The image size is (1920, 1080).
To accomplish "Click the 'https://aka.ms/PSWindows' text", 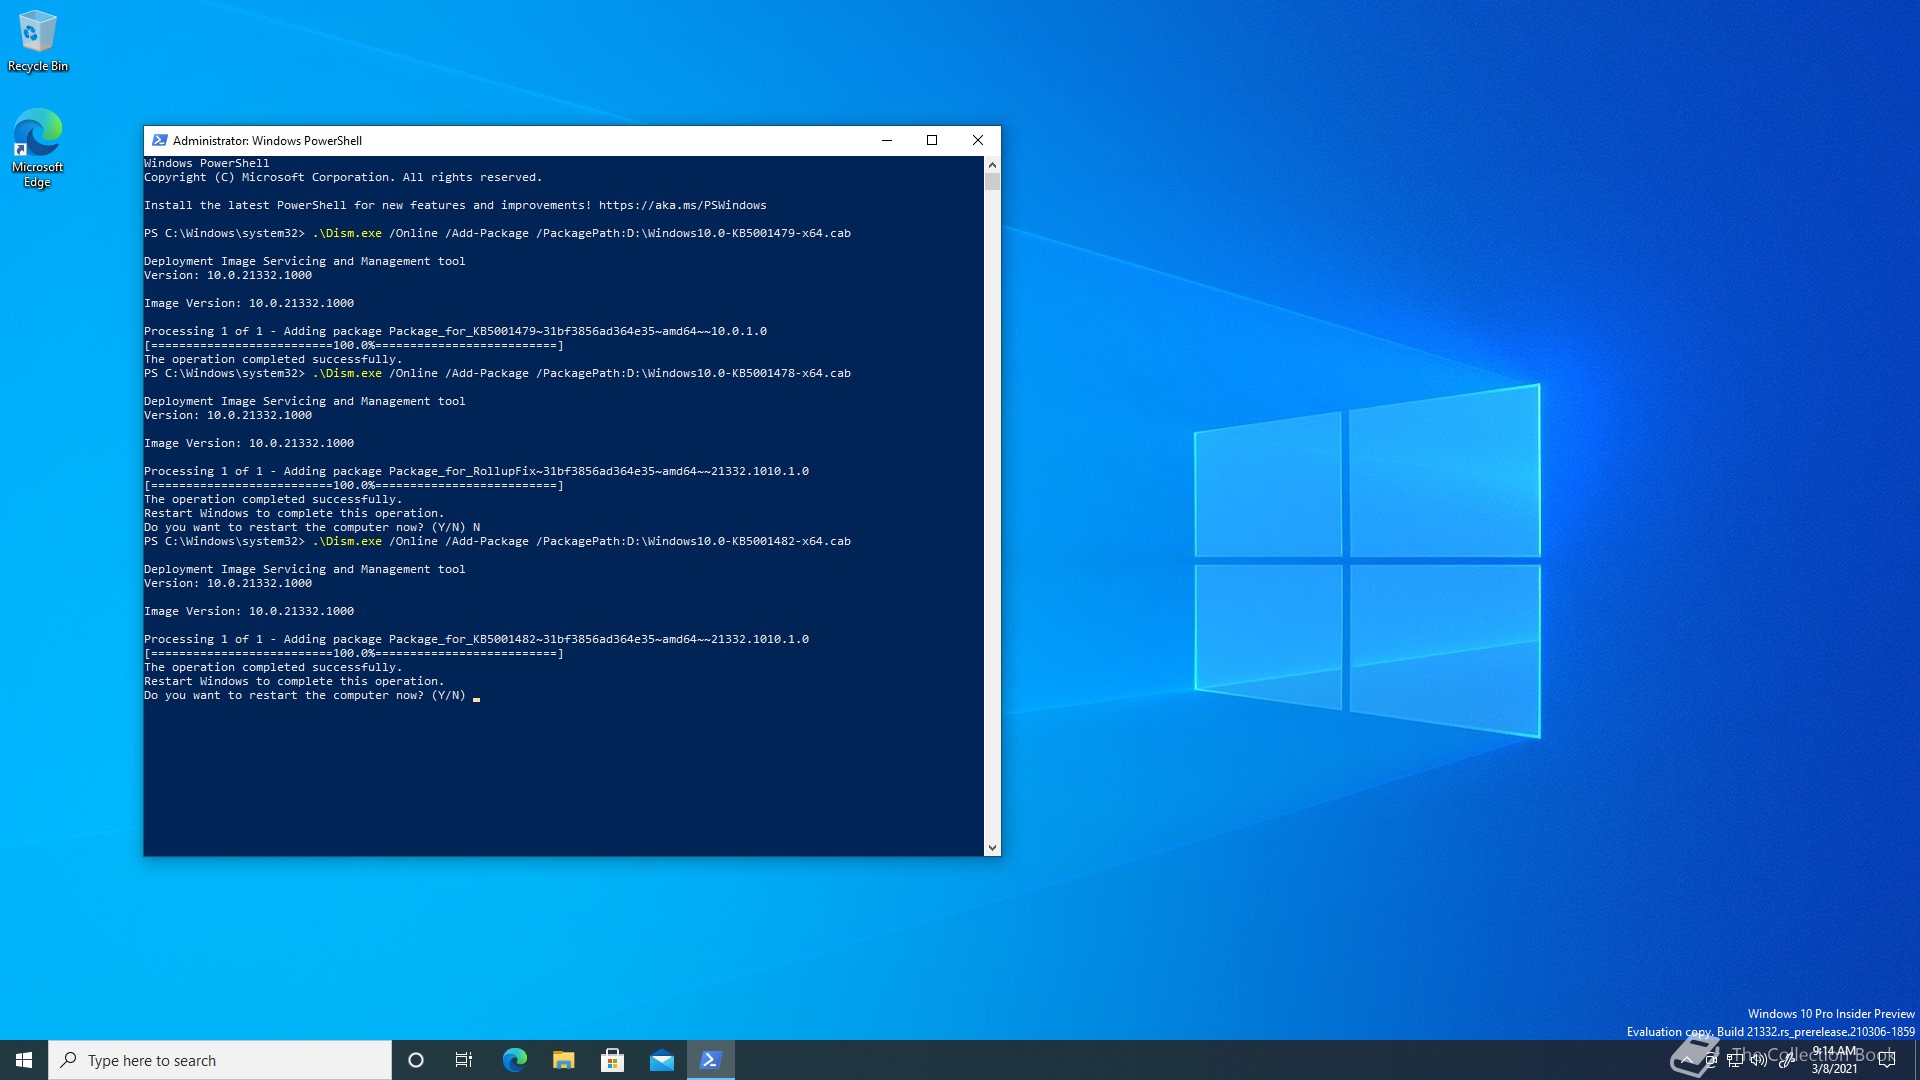I will tap(682, 205).
